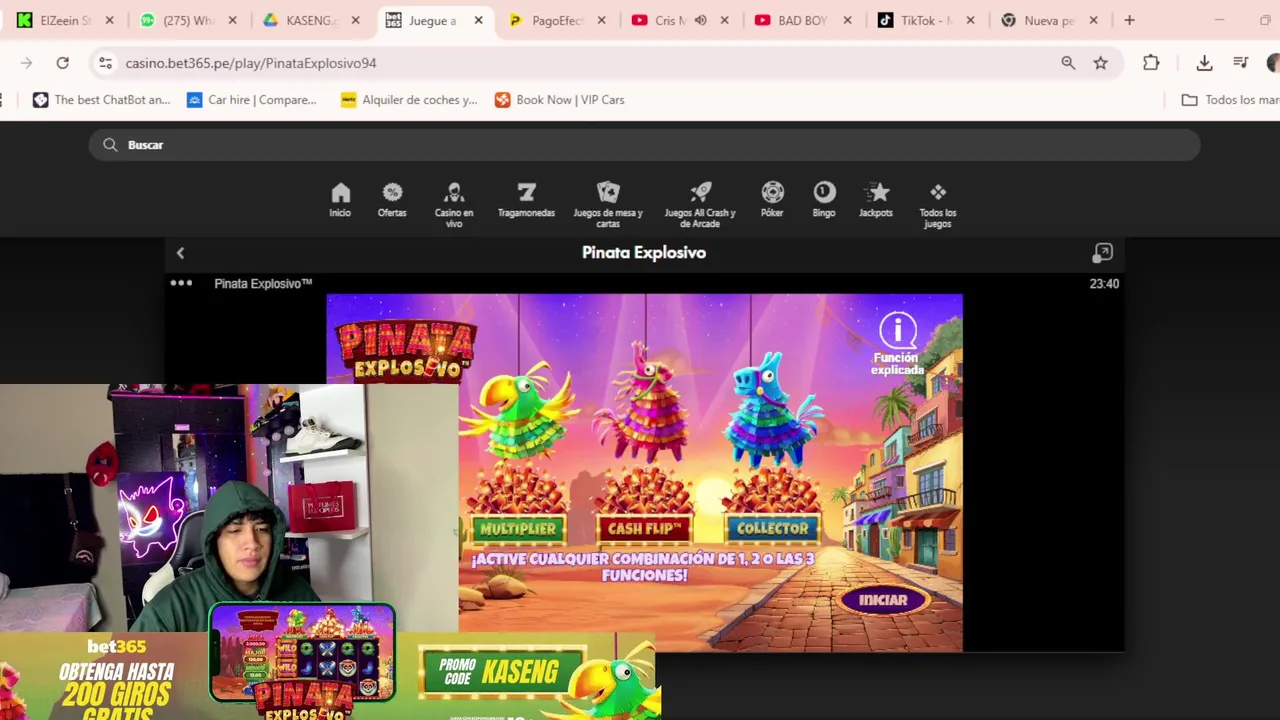
Task: Close the TikTok tab
Action: pyautogui.click(x=970, y=20)
